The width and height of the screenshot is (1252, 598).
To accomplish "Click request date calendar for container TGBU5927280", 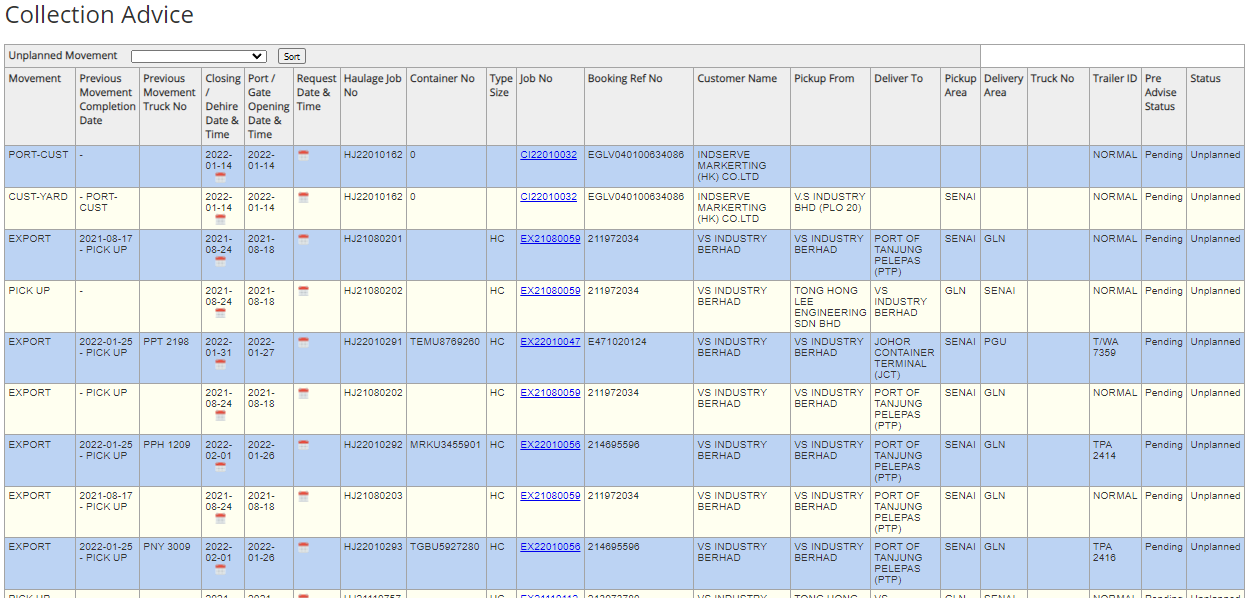I will 303,547.
